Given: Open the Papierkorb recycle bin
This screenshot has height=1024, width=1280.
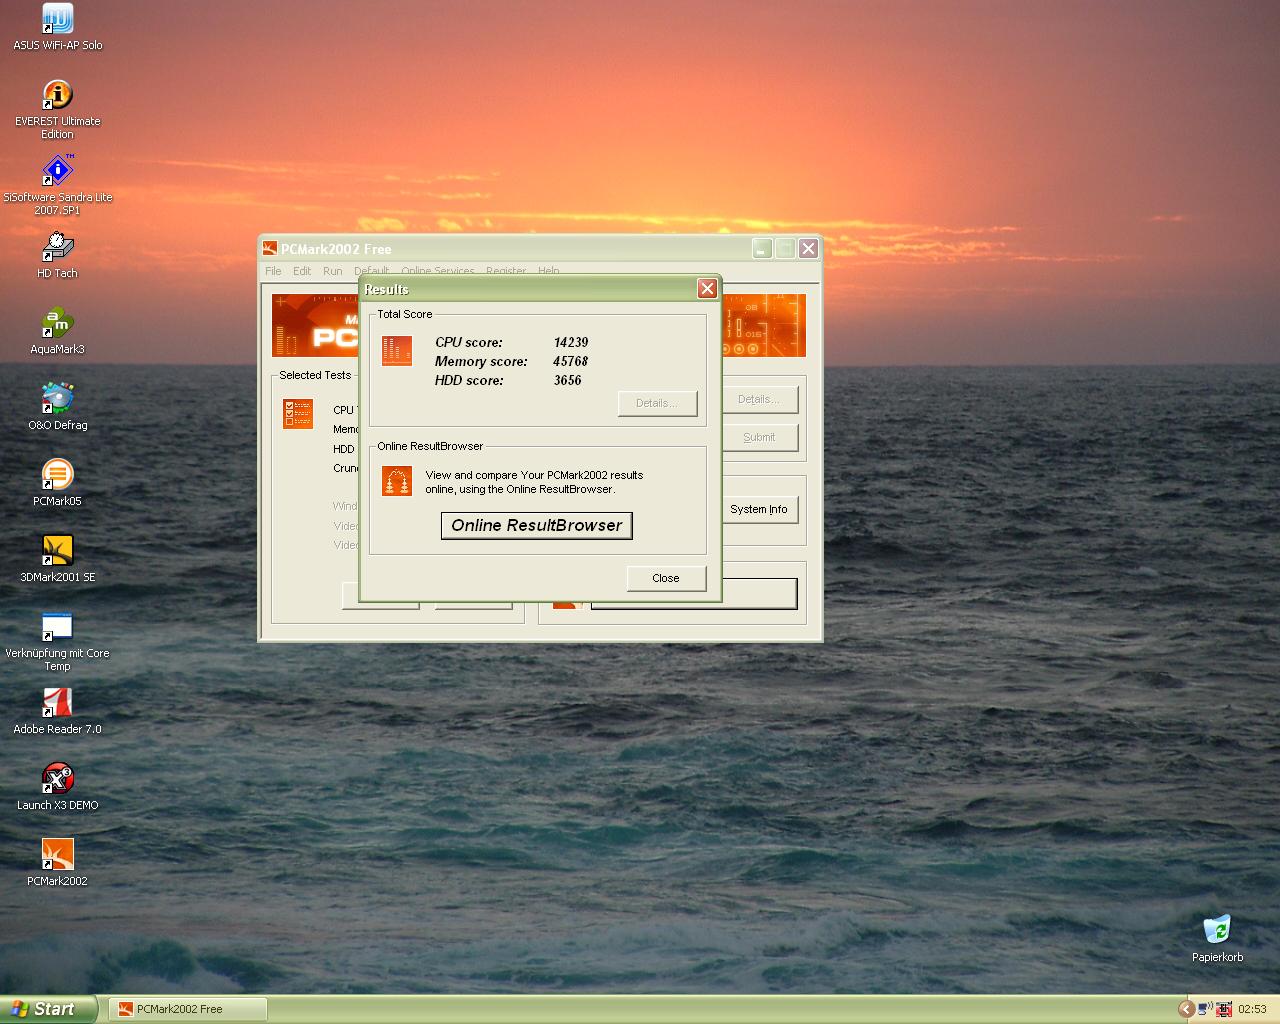Looking at the screenshot, I should [x=1217, y=931].
